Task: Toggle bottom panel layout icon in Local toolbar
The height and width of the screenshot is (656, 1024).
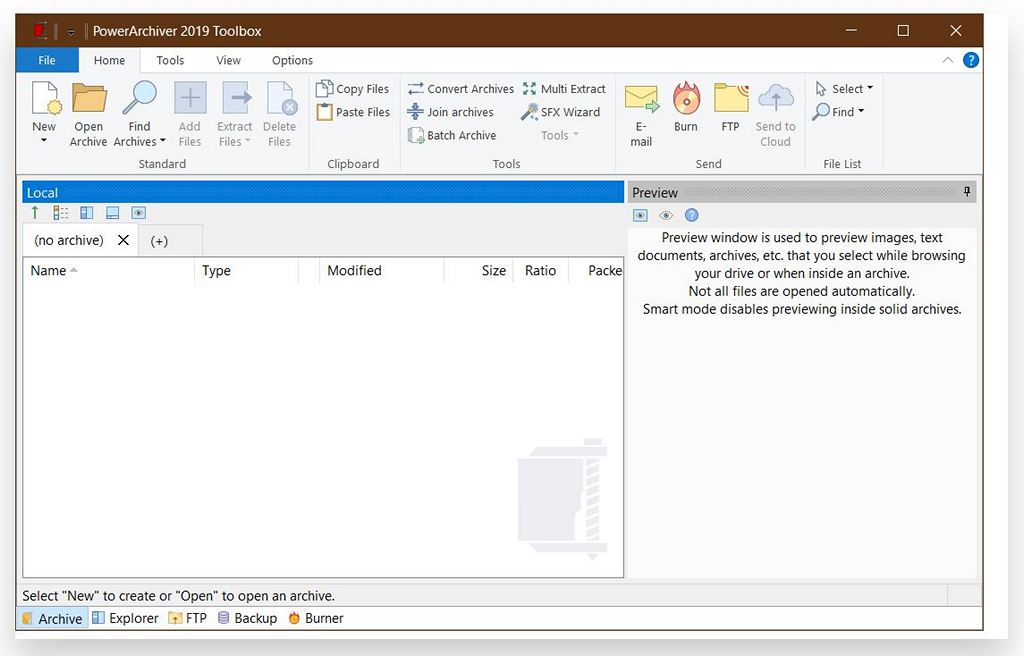Action: 112,212
